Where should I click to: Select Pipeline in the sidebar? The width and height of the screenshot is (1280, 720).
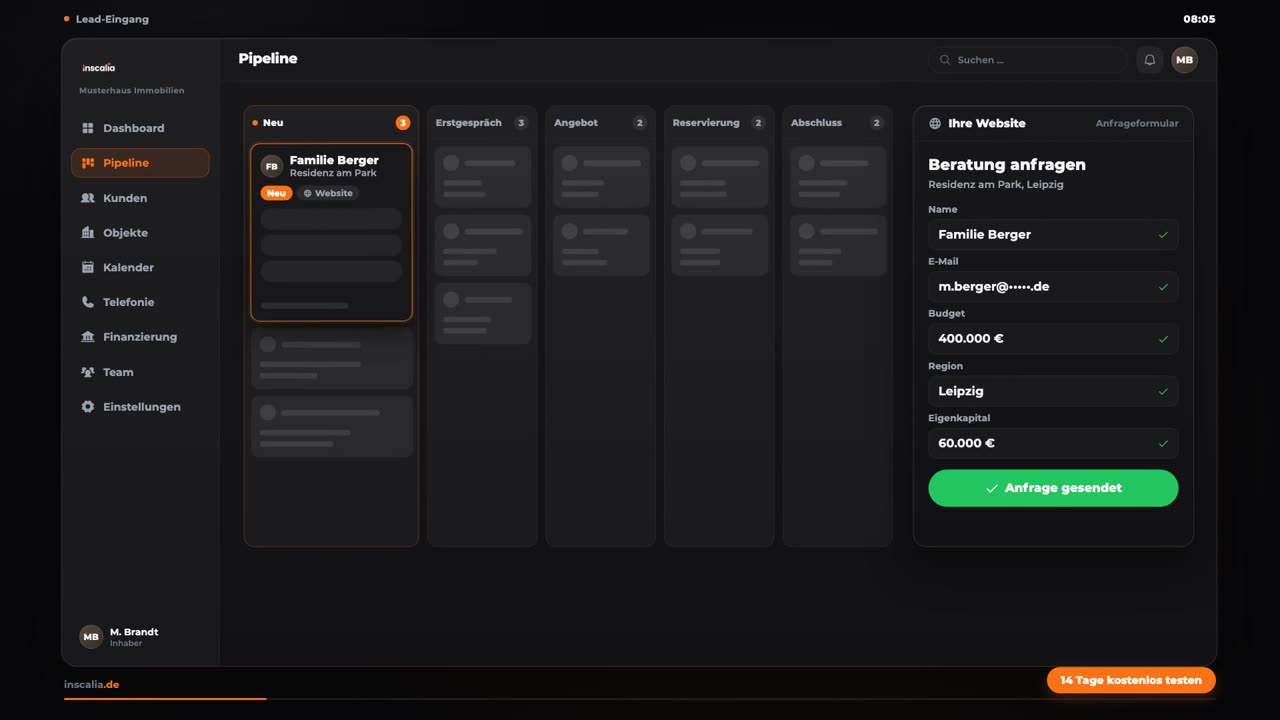[x=140, y=163]
